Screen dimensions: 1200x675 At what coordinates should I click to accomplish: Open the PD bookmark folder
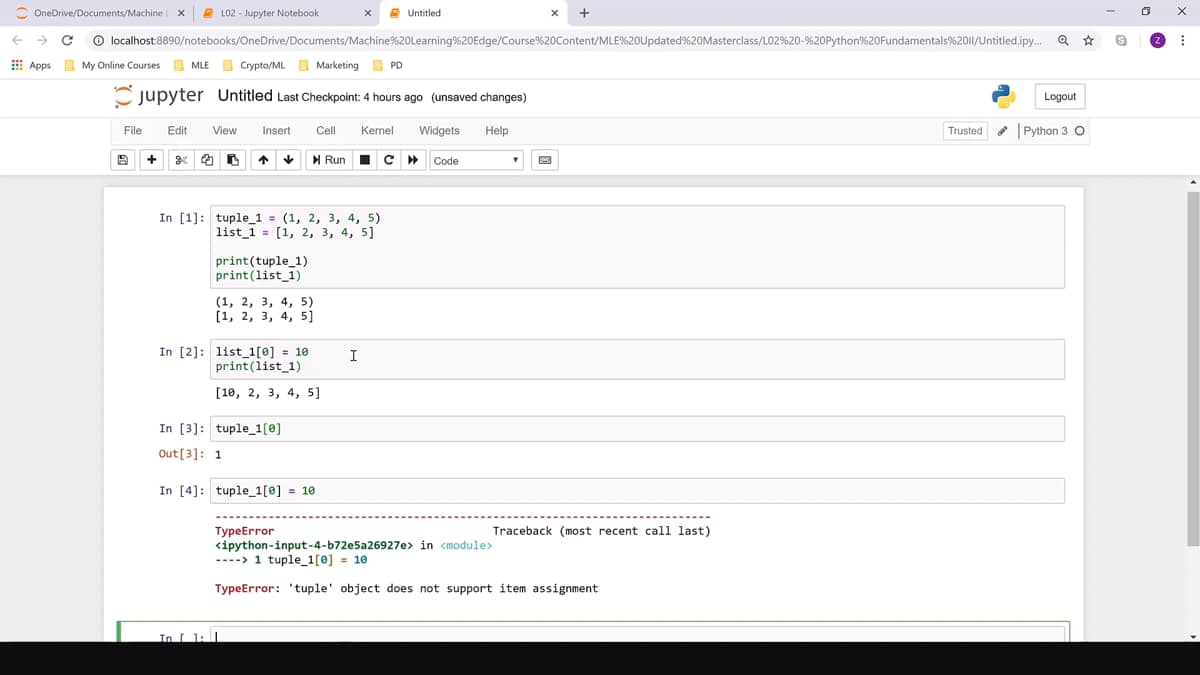point(388,65)
